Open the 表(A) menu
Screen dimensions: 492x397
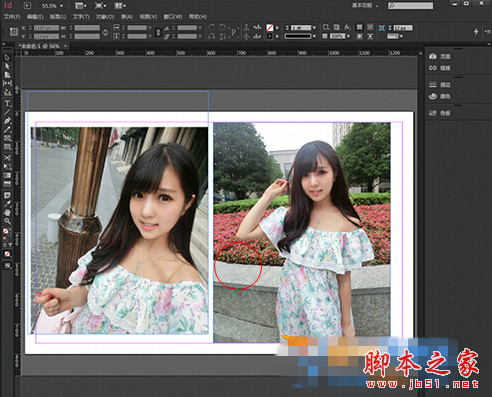pos(127,16)
